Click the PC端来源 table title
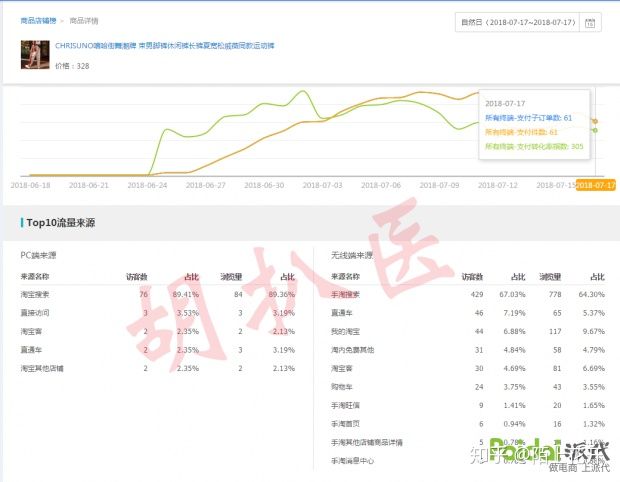Image resolution: width=620 pixels, height=482 pixels. tap(38, 255)
